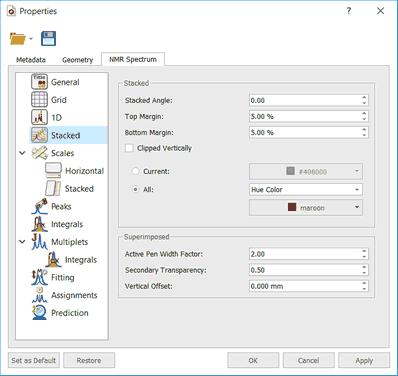398x376 pixels.
Task: Close the Properties dialog
Action: (380, 11)
